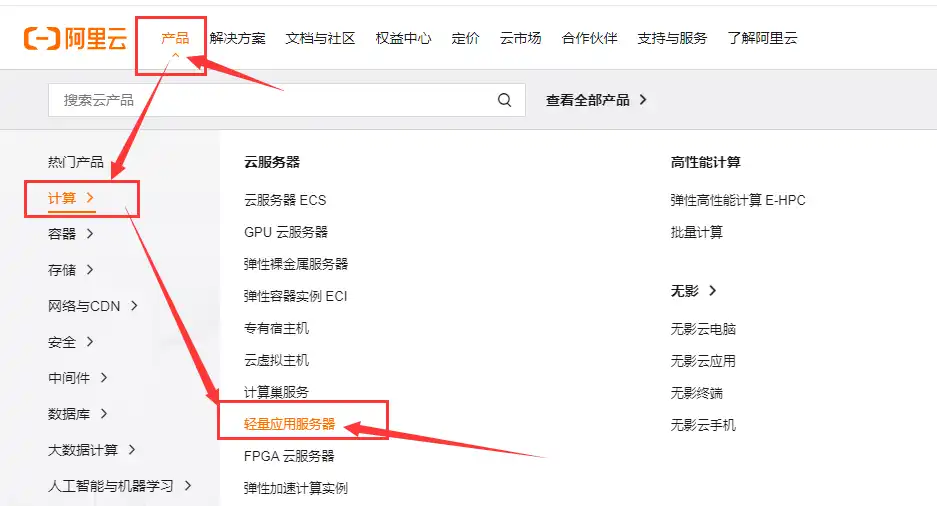Open 批量计算 product
The width and height of the screenshot is (937, 506).
[697, 232]
